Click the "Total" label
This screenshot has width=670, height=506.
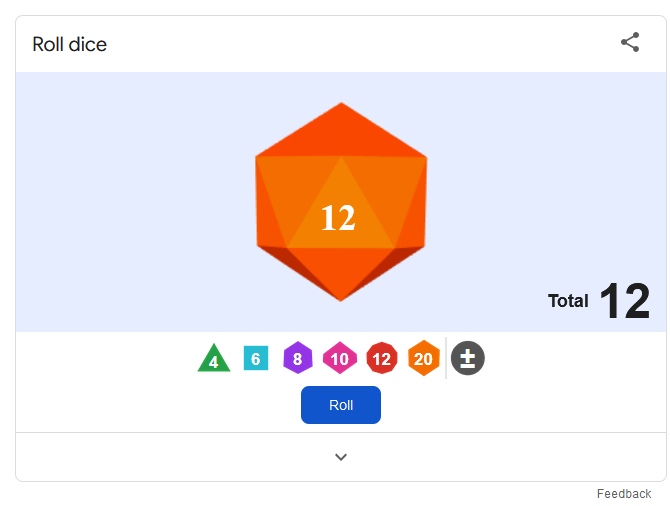pyautogui.click(x=568, y=301)
